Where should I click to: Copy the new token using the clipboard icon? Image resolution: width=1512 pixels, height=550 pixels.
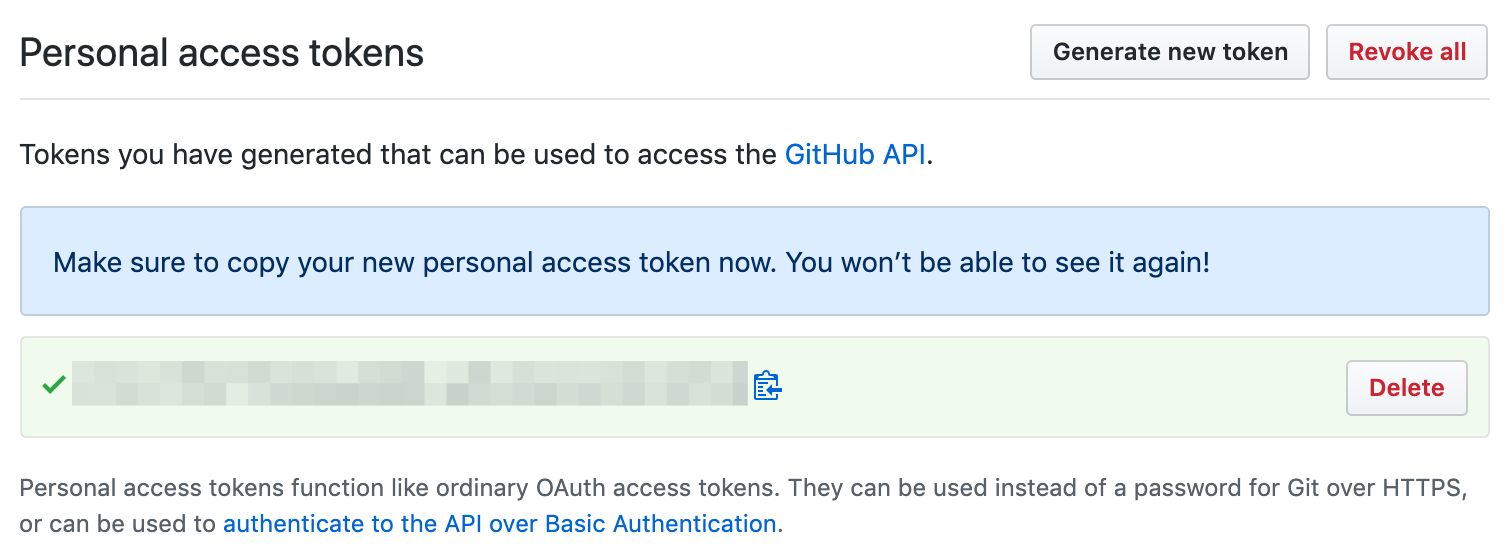pos(767,385)
